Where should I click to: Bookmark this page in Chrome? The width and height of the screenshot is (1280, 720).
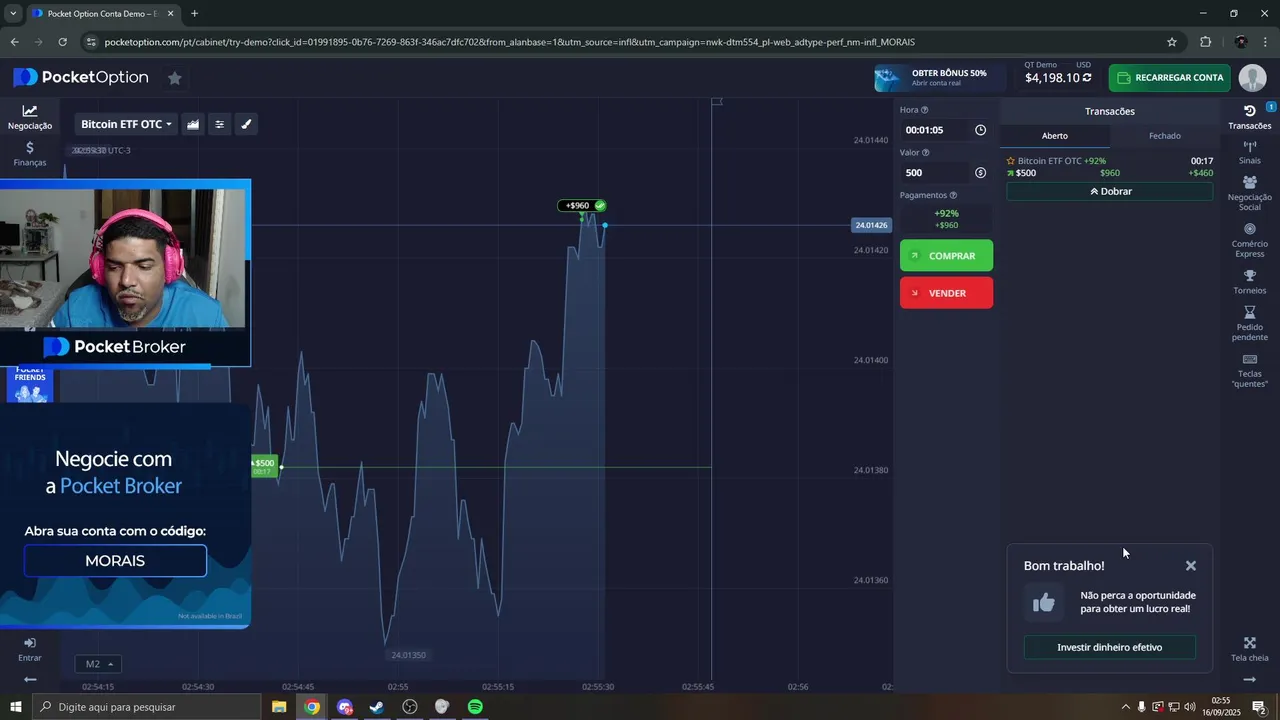pyautogui.click(x=1172, y=42)
